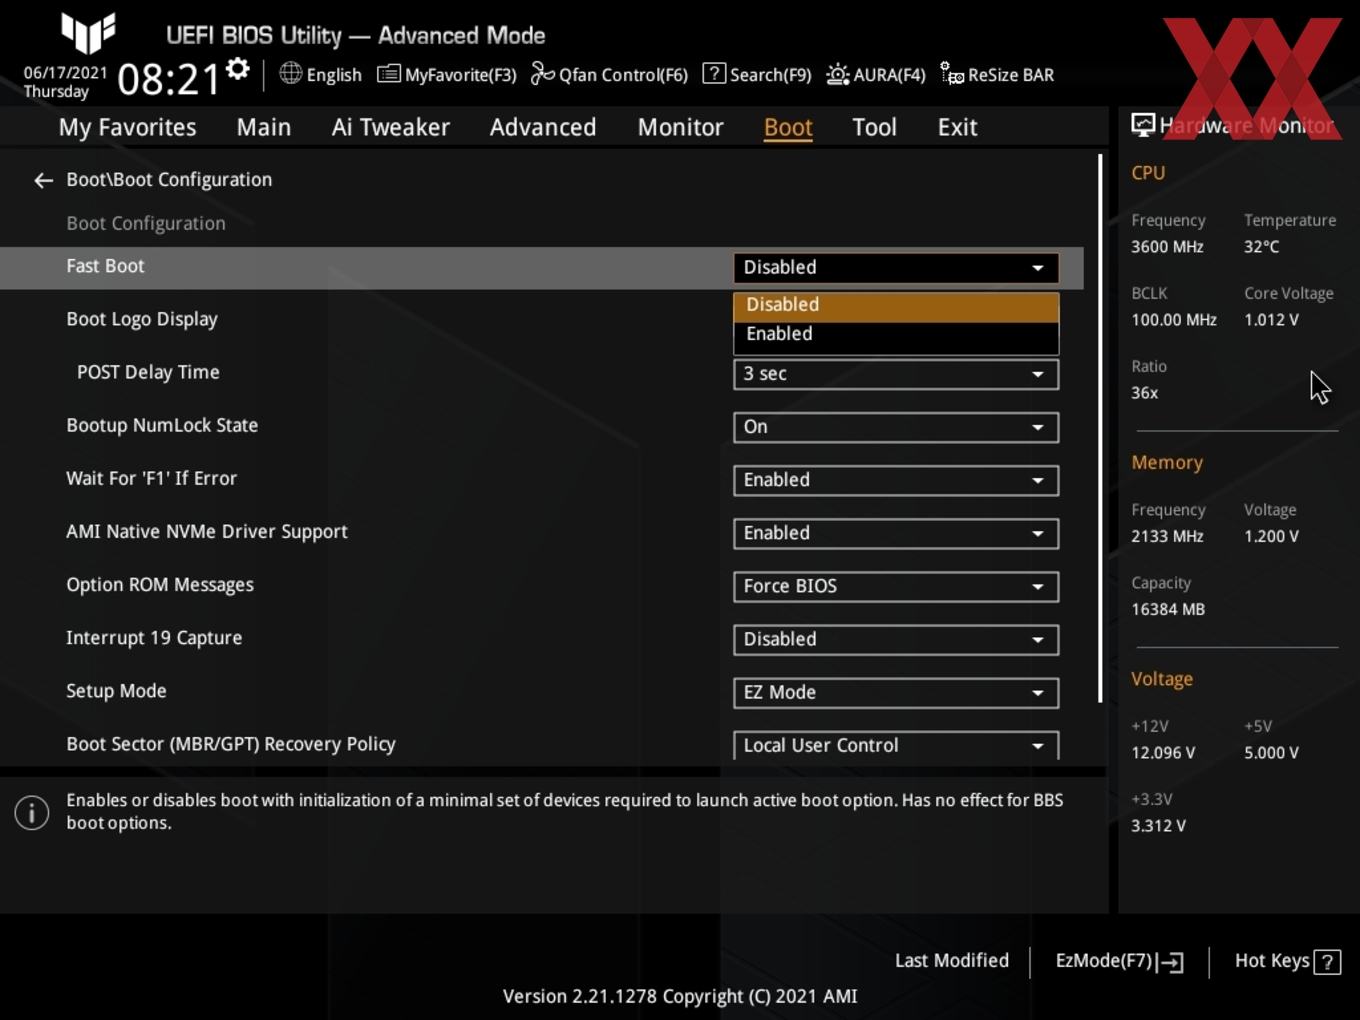This screenshot has height=1020, width=1360.
Task: Click the CPU temperature value 32°C
Action: pyautogui.click(x=1261, y=247)
